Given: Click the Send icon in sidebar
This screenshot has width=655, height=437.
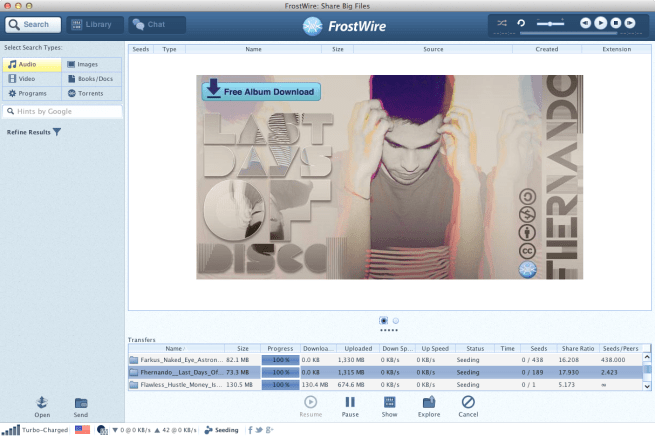Looking at the screenshot, I should (x=80, y=407).
